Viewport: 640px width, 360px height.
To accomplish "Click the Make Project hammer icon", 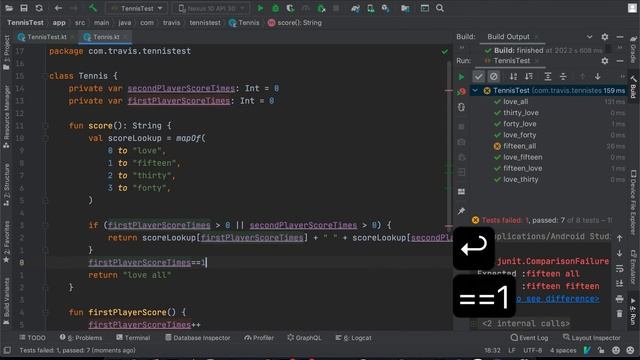I will [x=93, y=8].
